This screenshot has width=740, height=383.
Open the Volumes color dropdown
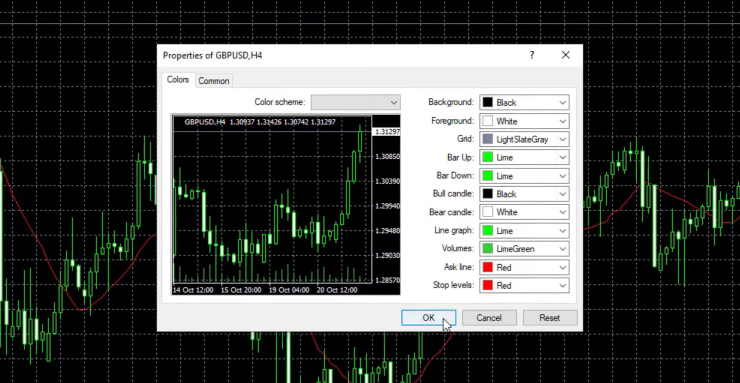tap(524, 249)
